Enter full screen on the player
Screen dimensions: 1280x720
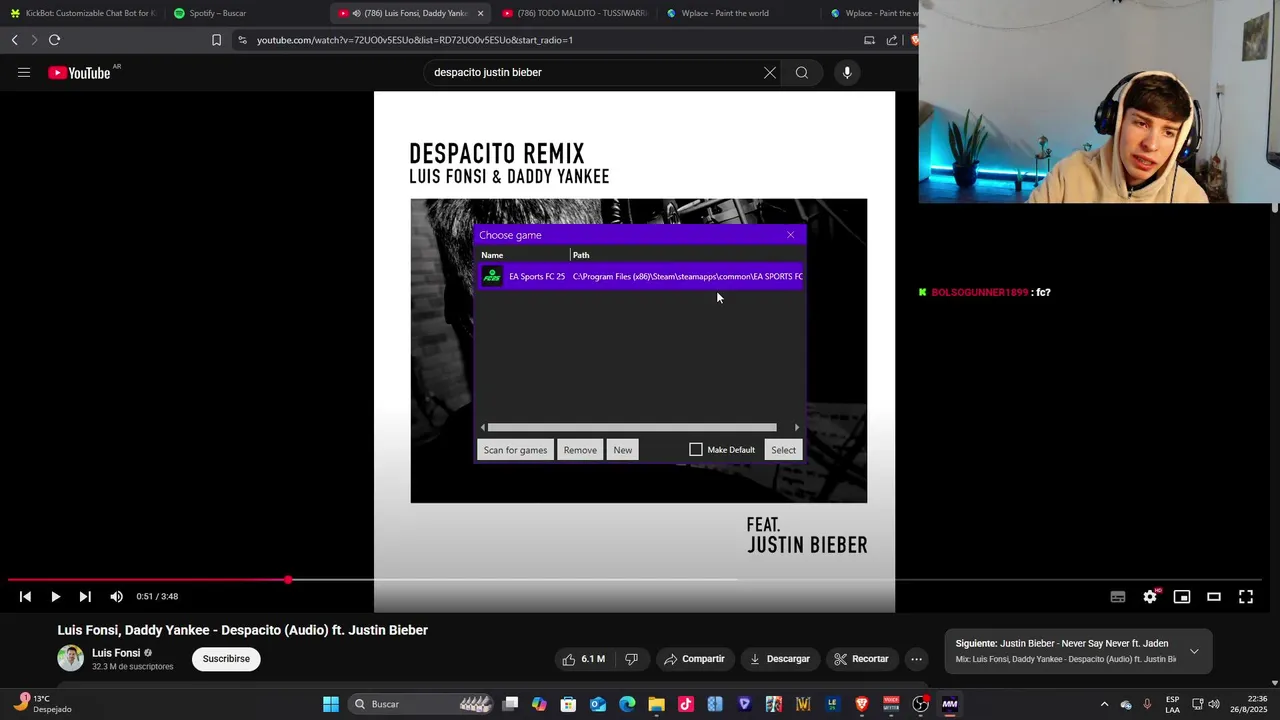pyautogui.click(x=1246, y=596)
